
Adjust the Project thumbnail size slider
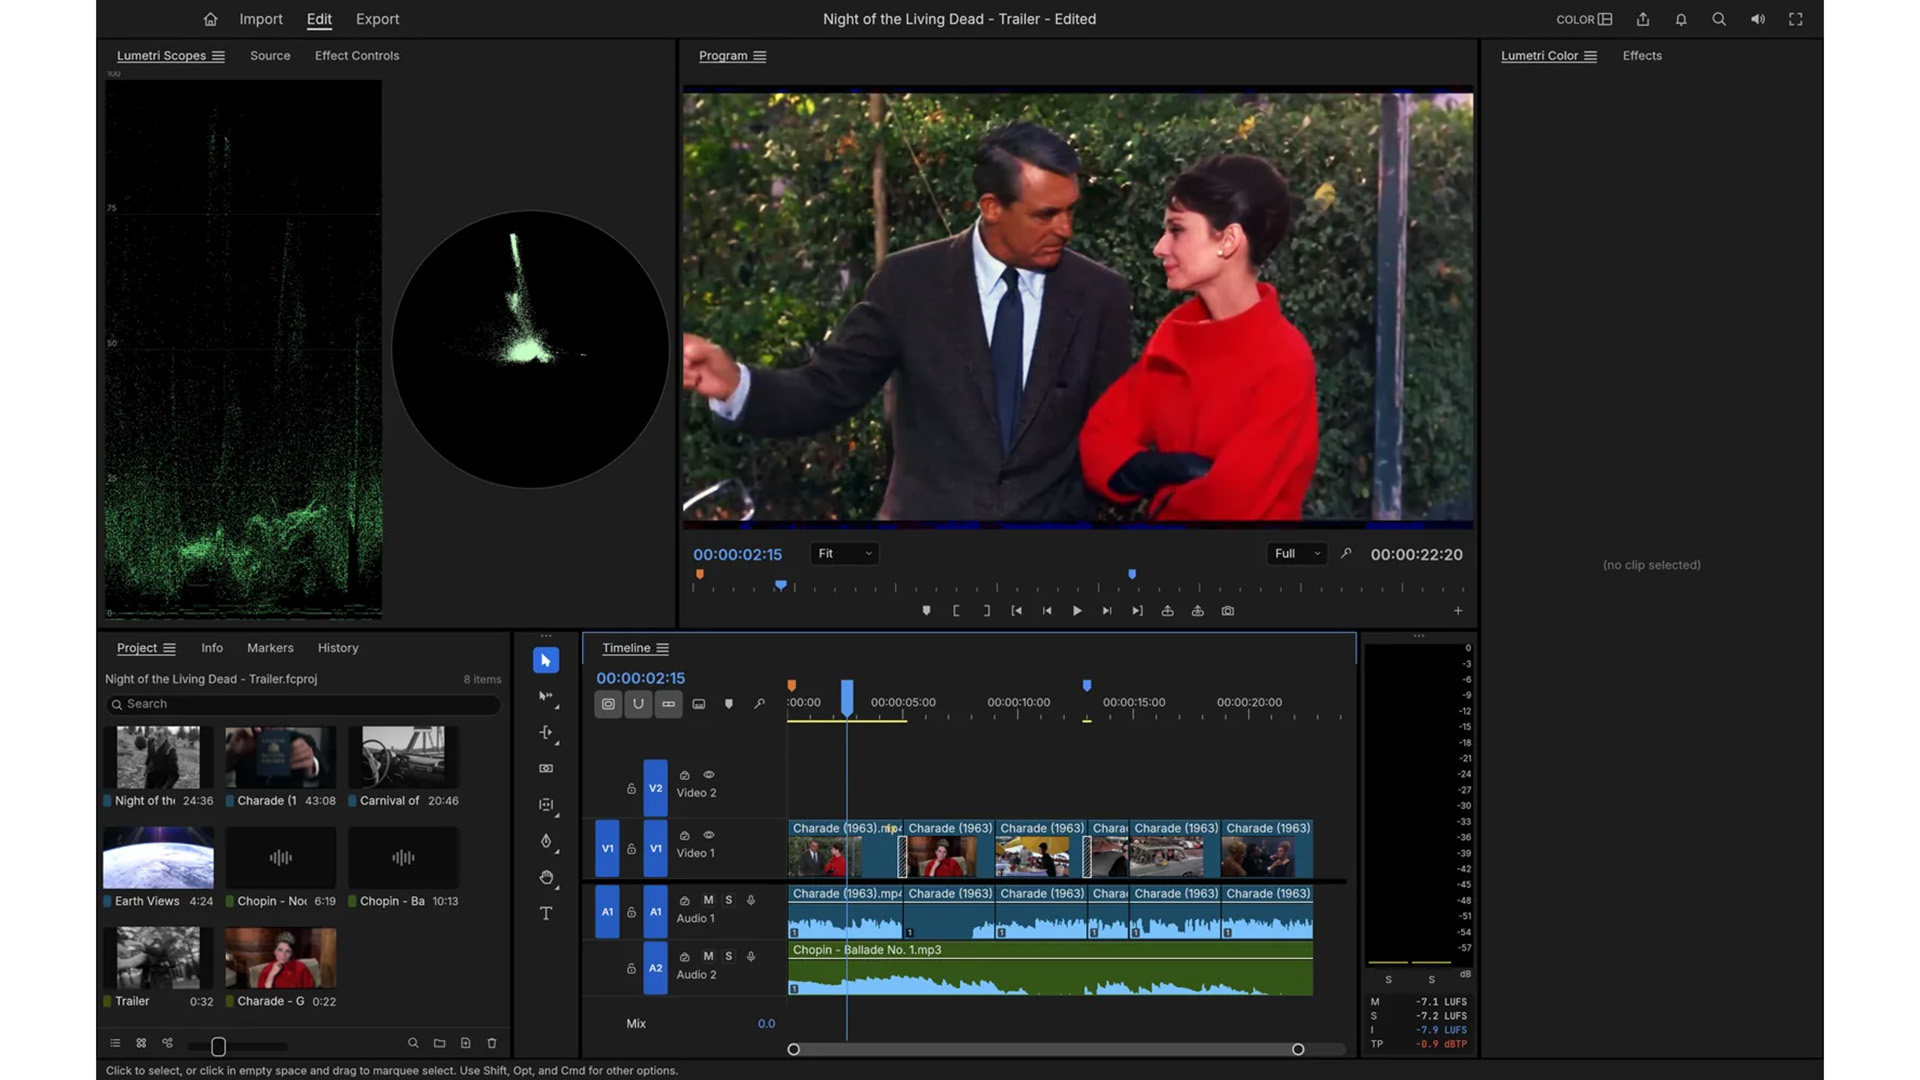click(x=218, y=1046)
